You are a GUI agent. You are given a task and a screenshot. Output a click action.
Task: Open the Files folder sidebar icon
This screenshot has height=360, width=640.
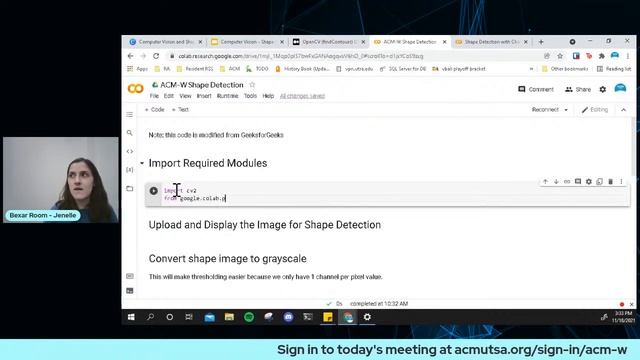pyautogui.click(x=130, y=188)
